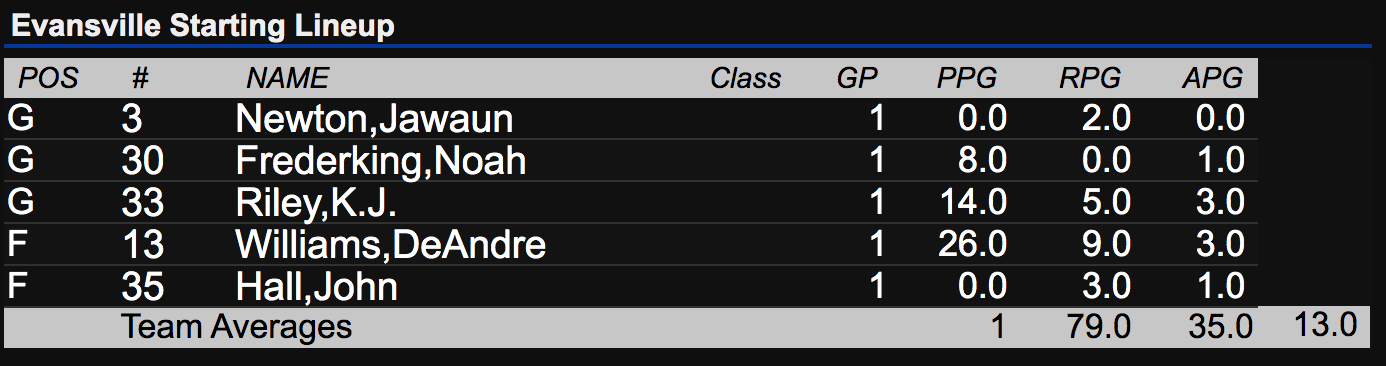The width and height of the screenshot is (1386, 366).
Task: Click player name Riley,K.J.
Action: 316,203
